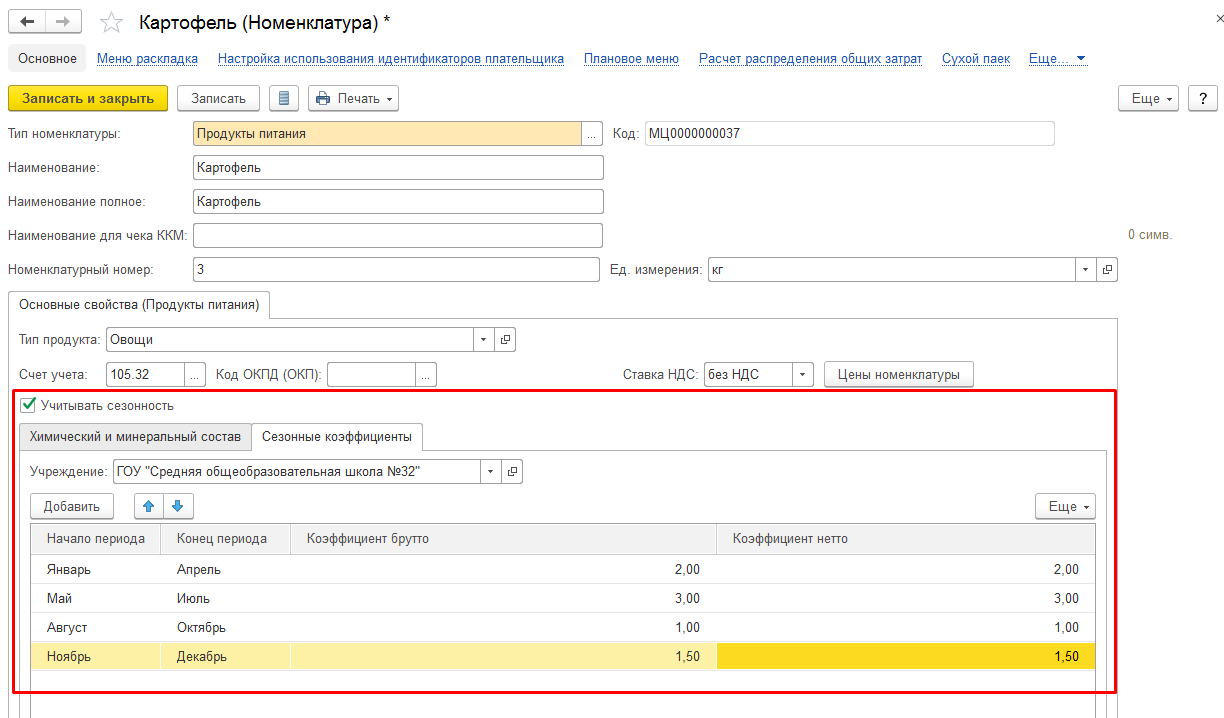Select the Июль end period cell
The height and width of the screenshot is (718, 1224).
[x=226, y=598]
